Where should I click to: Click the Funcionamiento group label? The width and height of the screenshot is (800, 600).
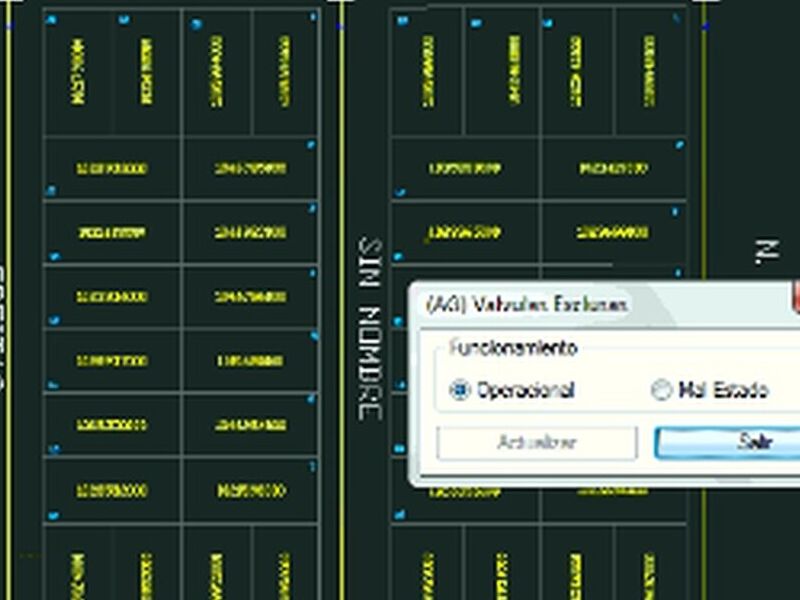[513, 348]
